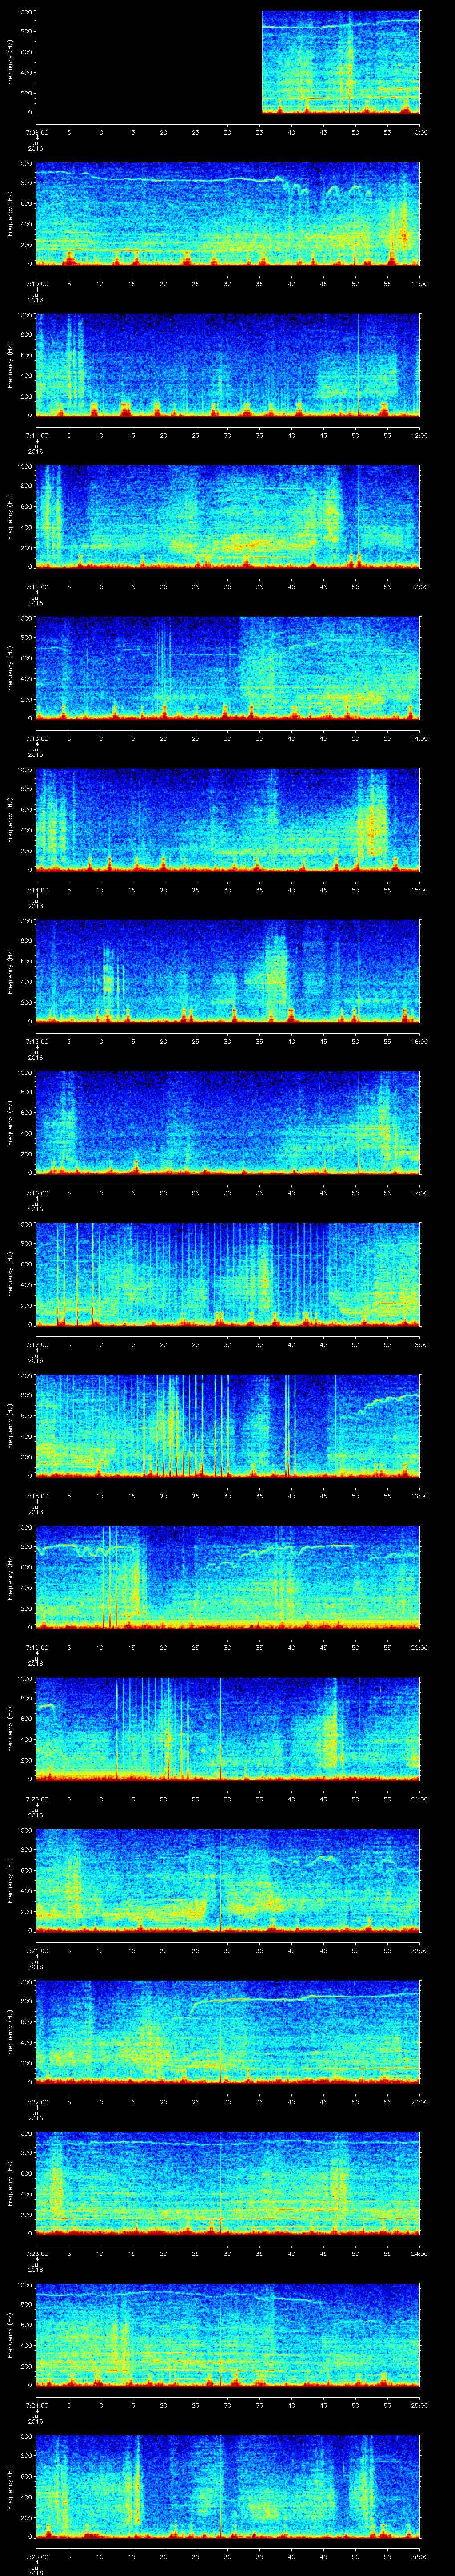
Task: Click the '14:00' end-of-axis time label
Action: [x=420, y=738]
